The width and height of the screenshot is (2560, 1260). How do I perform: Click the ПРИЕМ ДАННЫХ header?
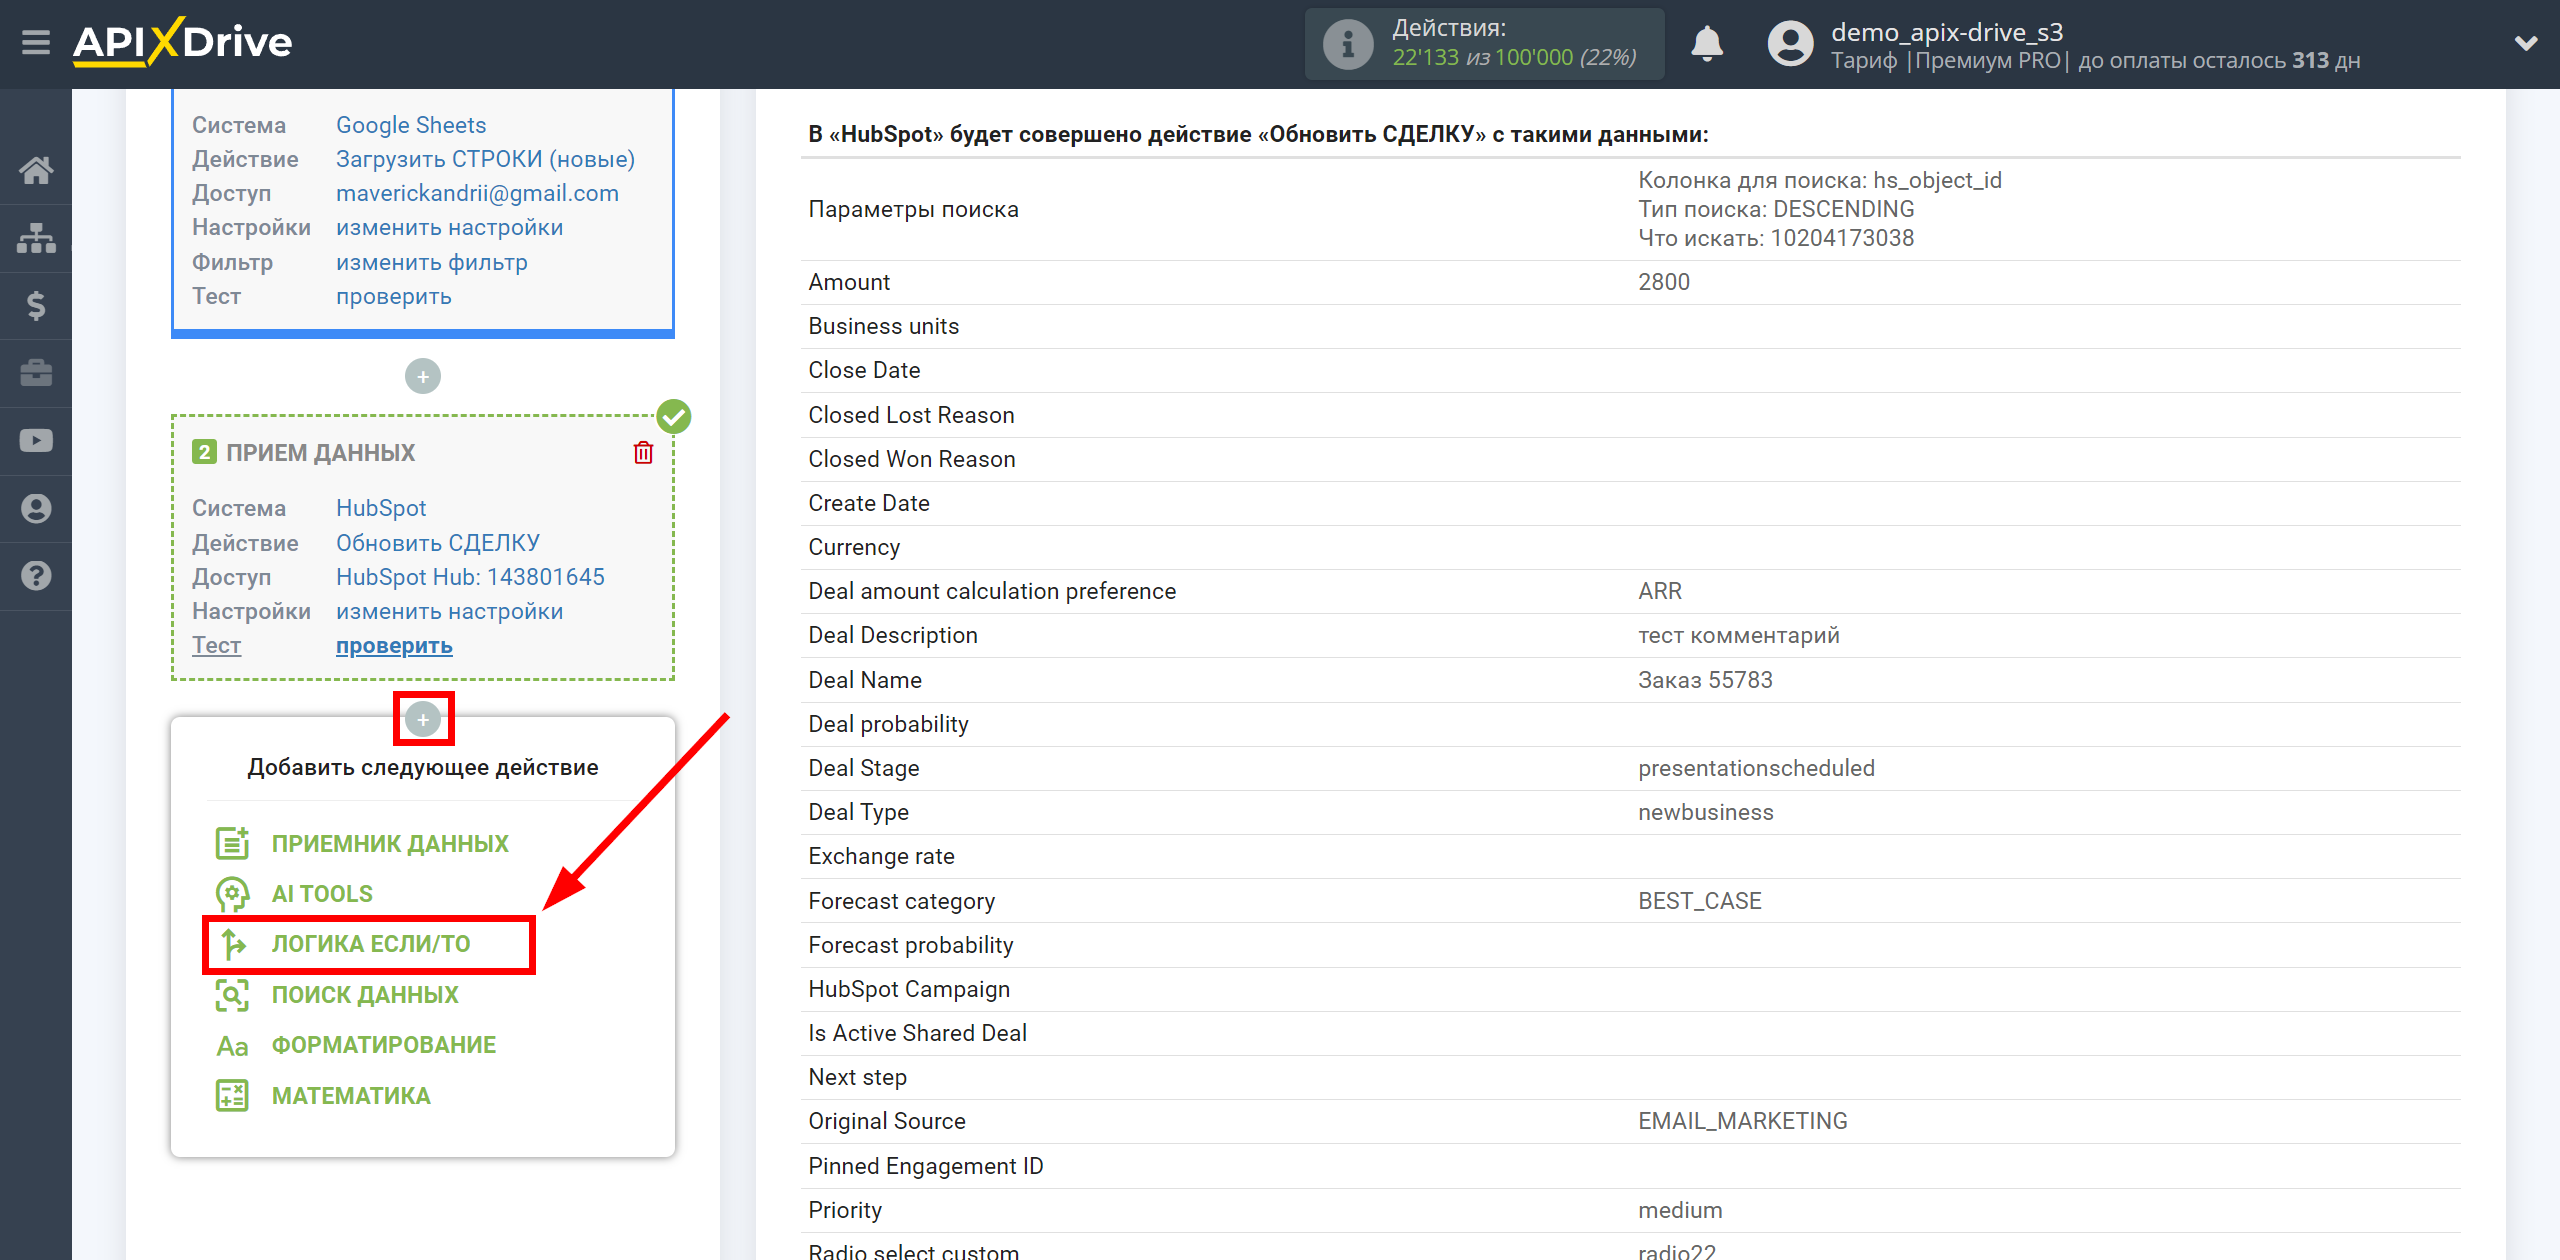pos(320,453)
